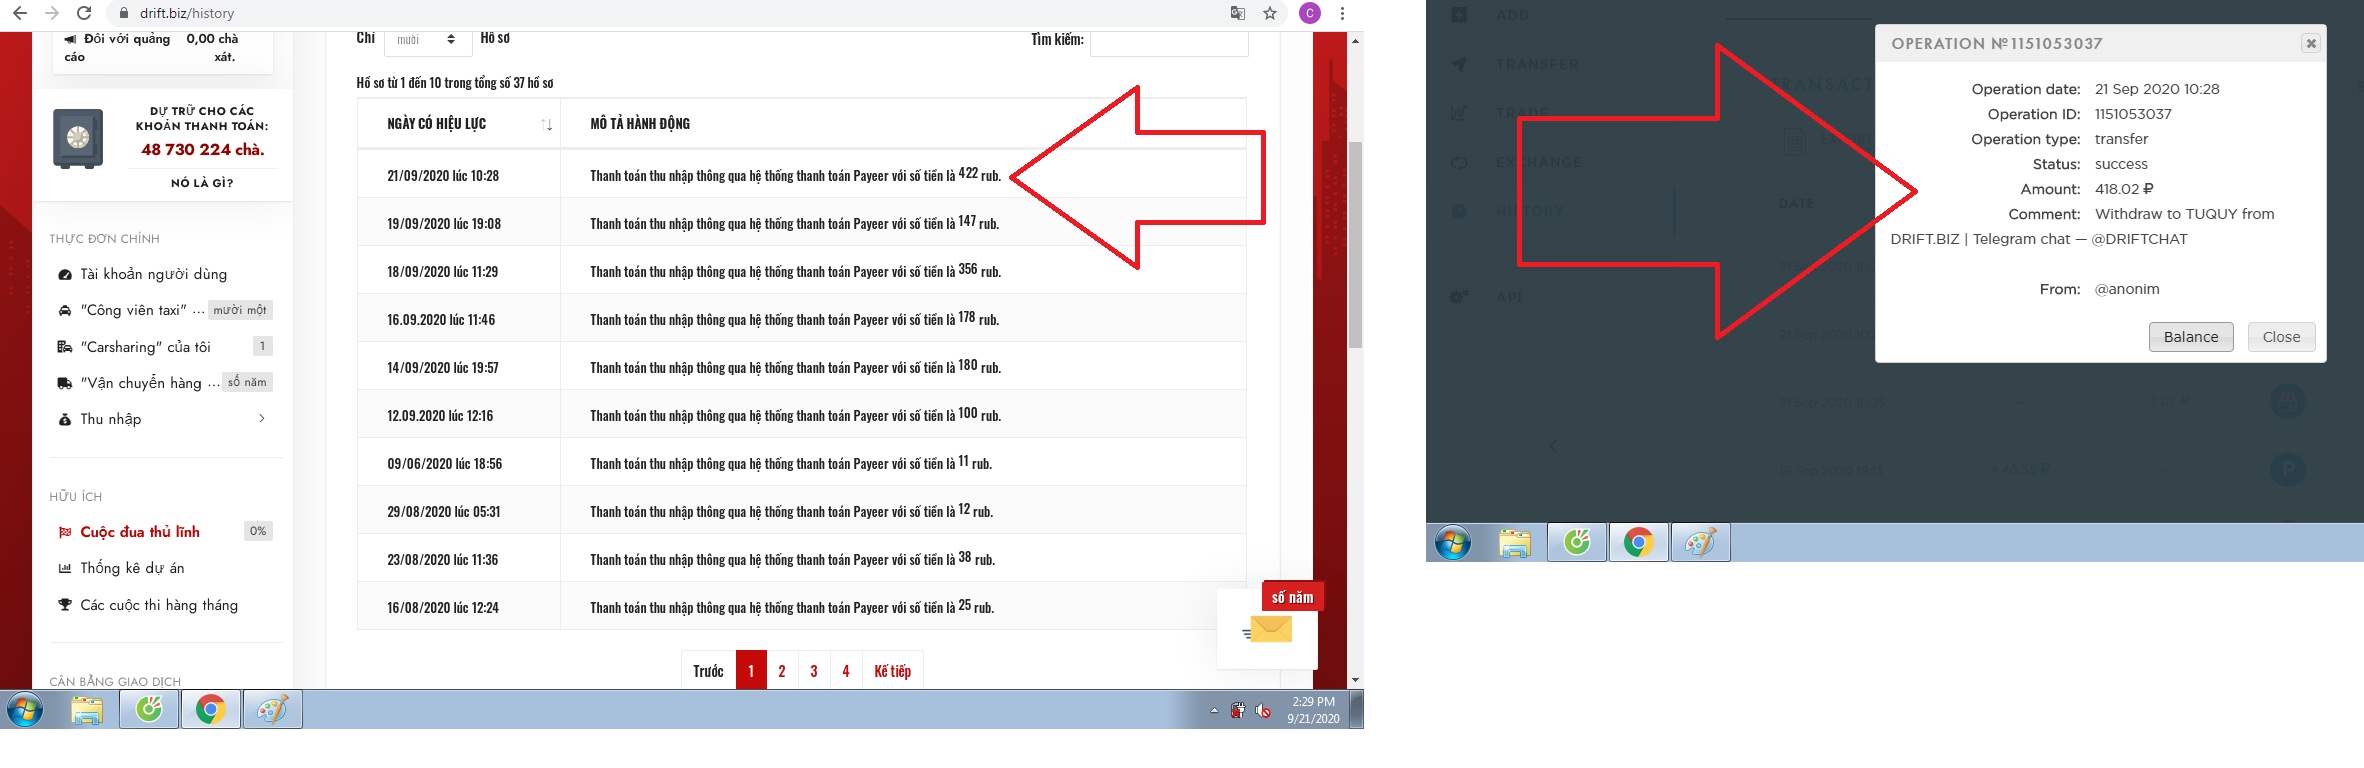Open File Explorer from left taskbar
The image size is (2364, 768).
point(87,710)
